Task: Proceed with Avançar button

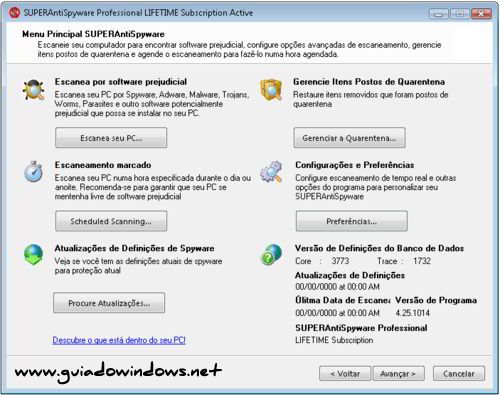Action: 398,374
